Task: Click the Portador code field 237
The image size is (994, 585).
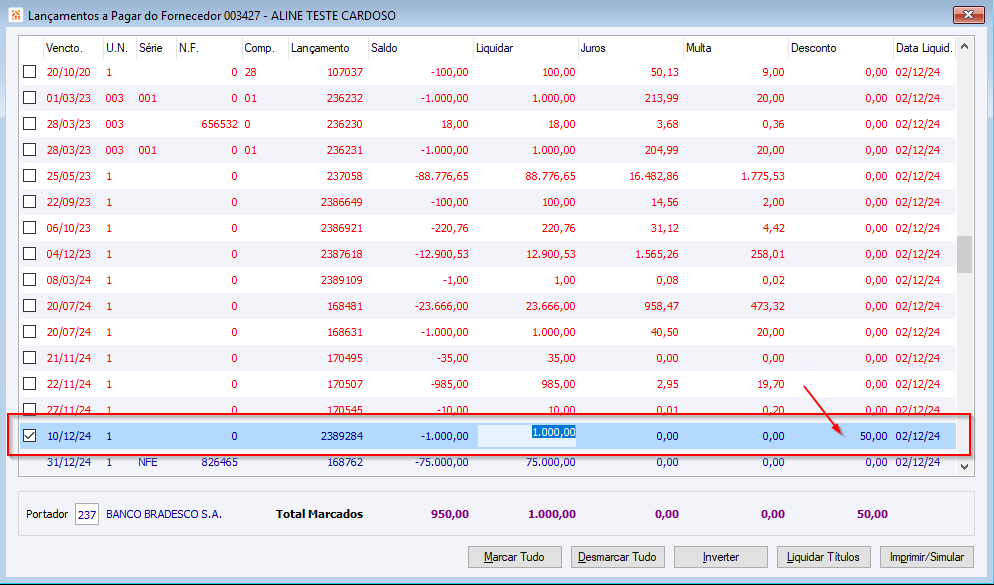Action: pos(87,515)
